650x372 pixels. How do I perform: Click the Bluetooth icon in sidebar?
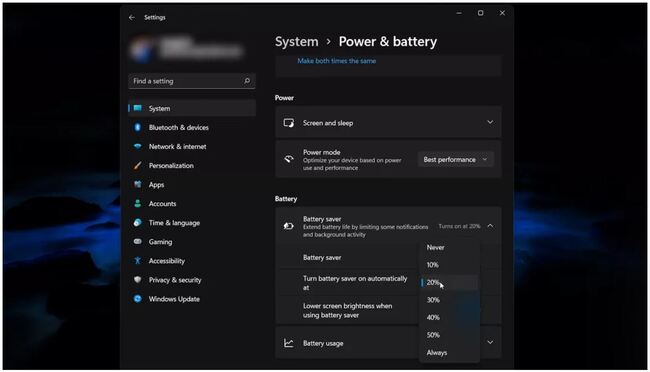click(138, 127)
